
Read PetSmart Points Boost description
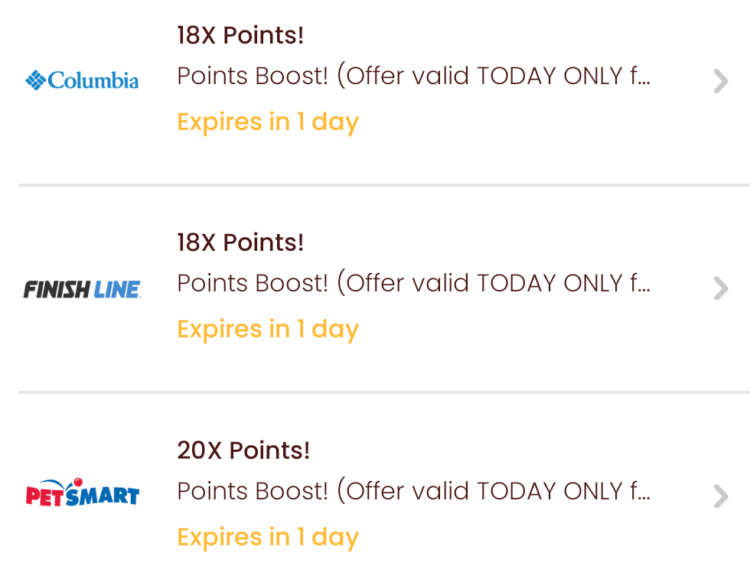coord(414,491)
